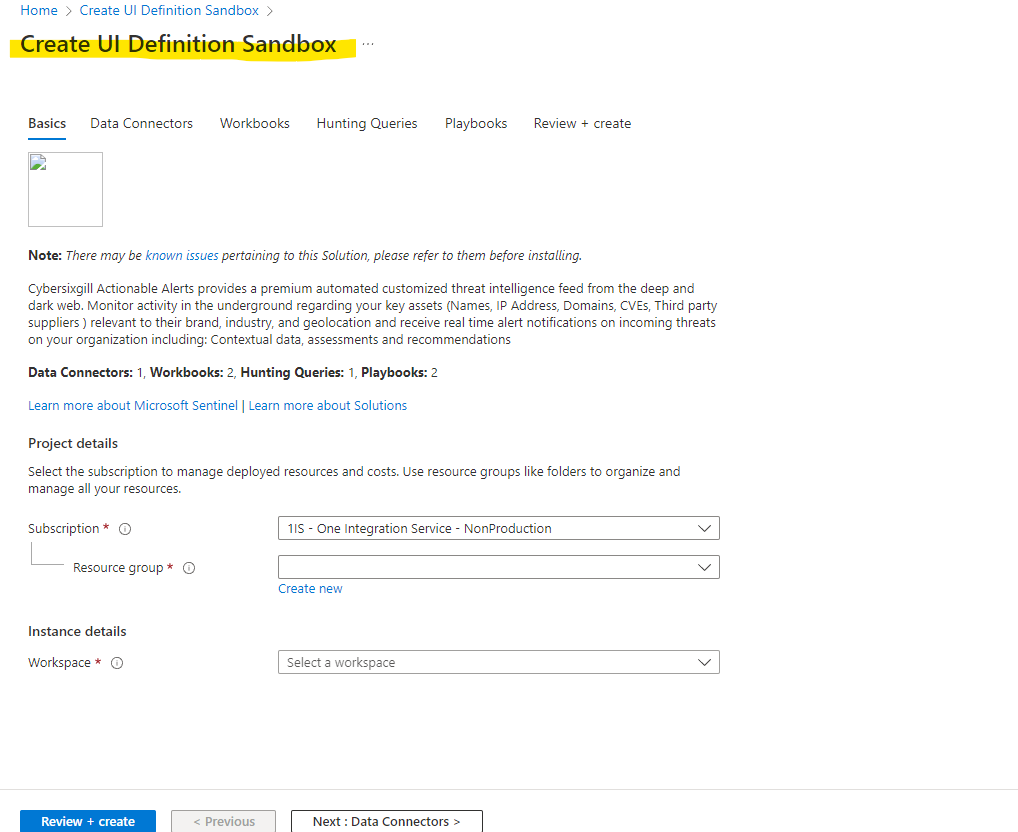Open the Select a workspace dropdown
This screenshot has width=1018, height=832.
point(499,662)
